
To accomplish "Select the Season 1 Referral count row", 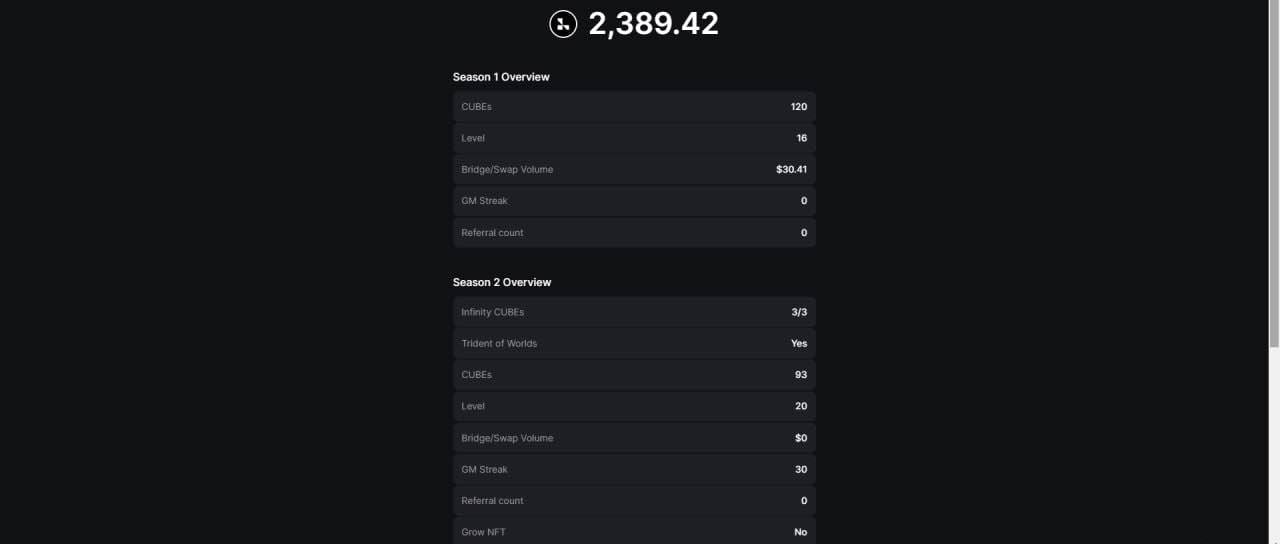I will pyautogui.click(x=634, y=233).
